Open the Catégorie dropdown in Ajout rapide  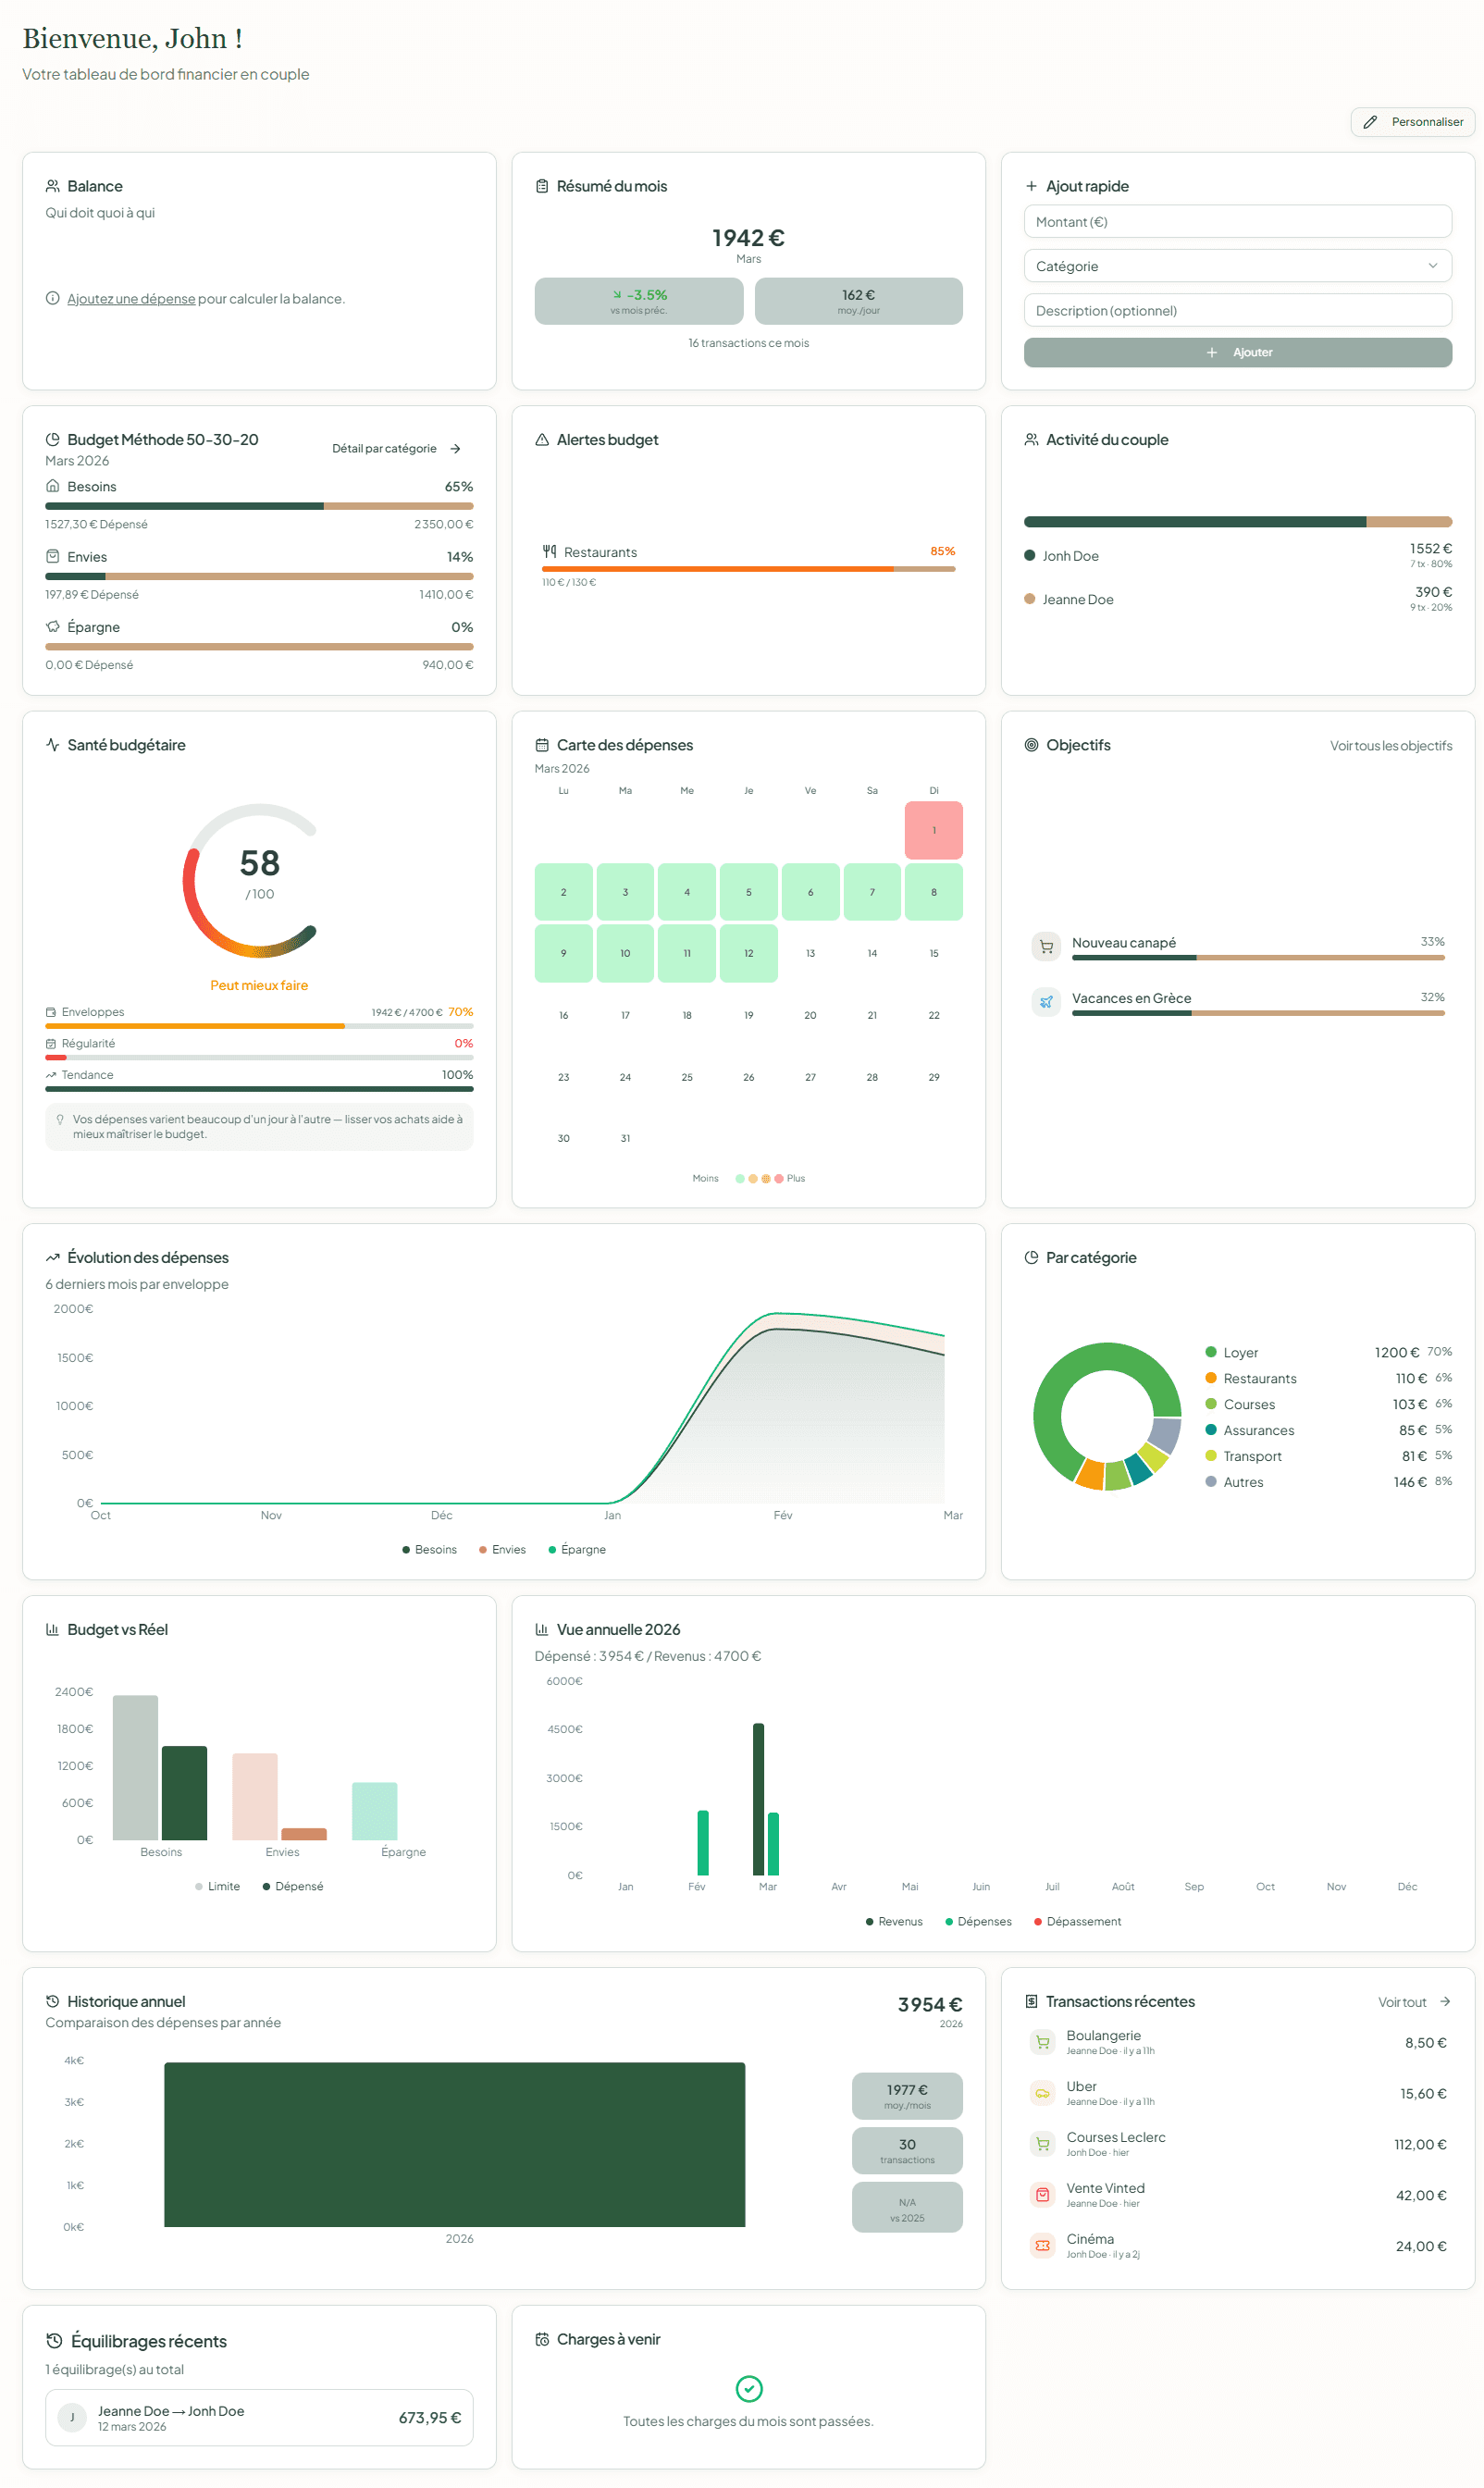point(1237,265)
